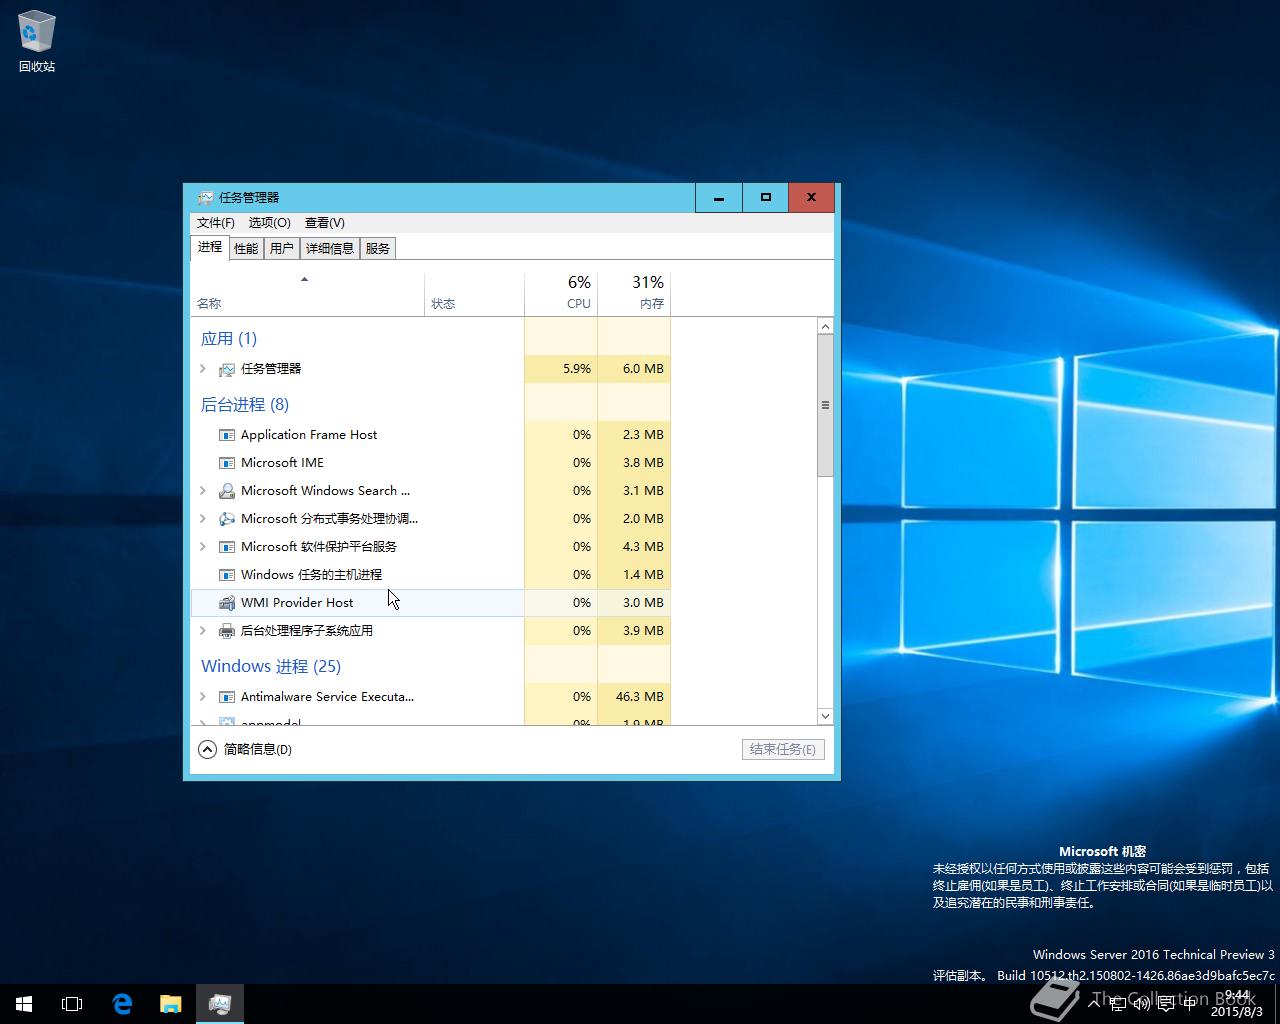Select the 应用 (1) group header
This screenshot has height=1024, width=1280.
click(x=229, y=339)
